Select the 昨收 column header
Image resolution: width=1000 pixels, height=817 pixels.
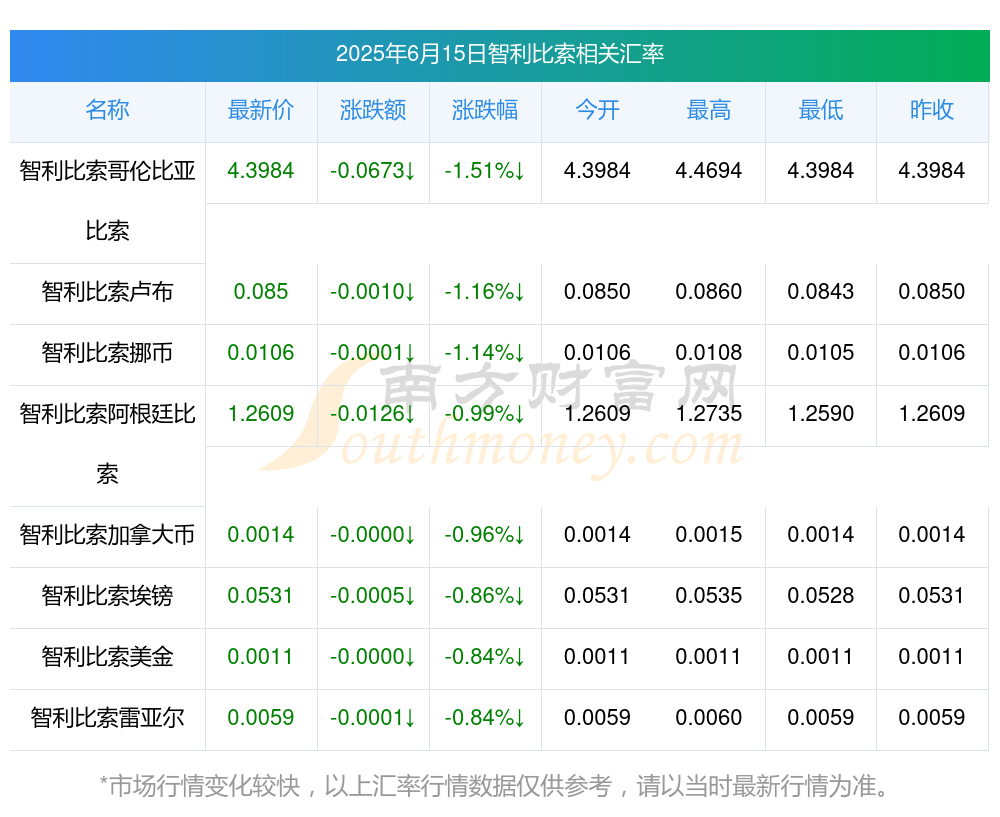932,110
